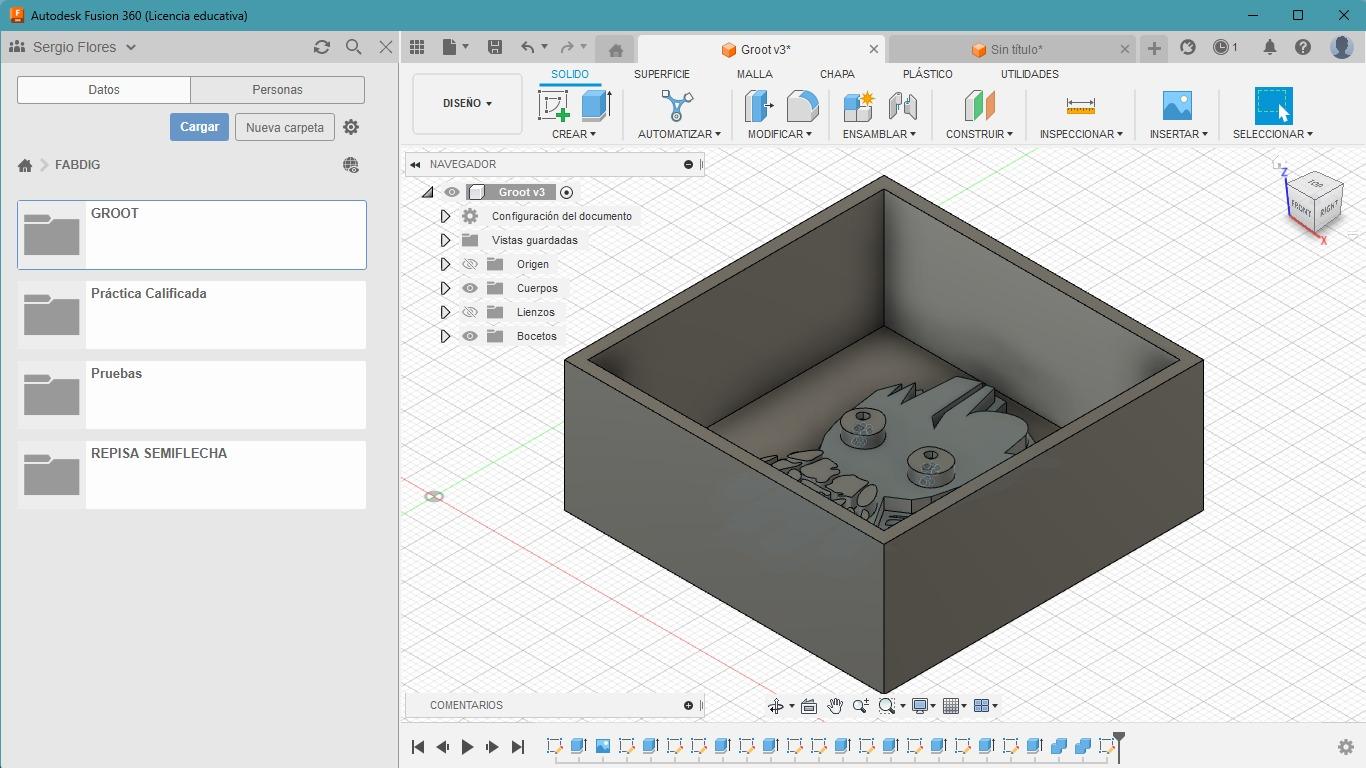Image resolution: width=1366 pixels, height=768 pixels.
Task: Refresh the data panel
Action: (321, 47)
